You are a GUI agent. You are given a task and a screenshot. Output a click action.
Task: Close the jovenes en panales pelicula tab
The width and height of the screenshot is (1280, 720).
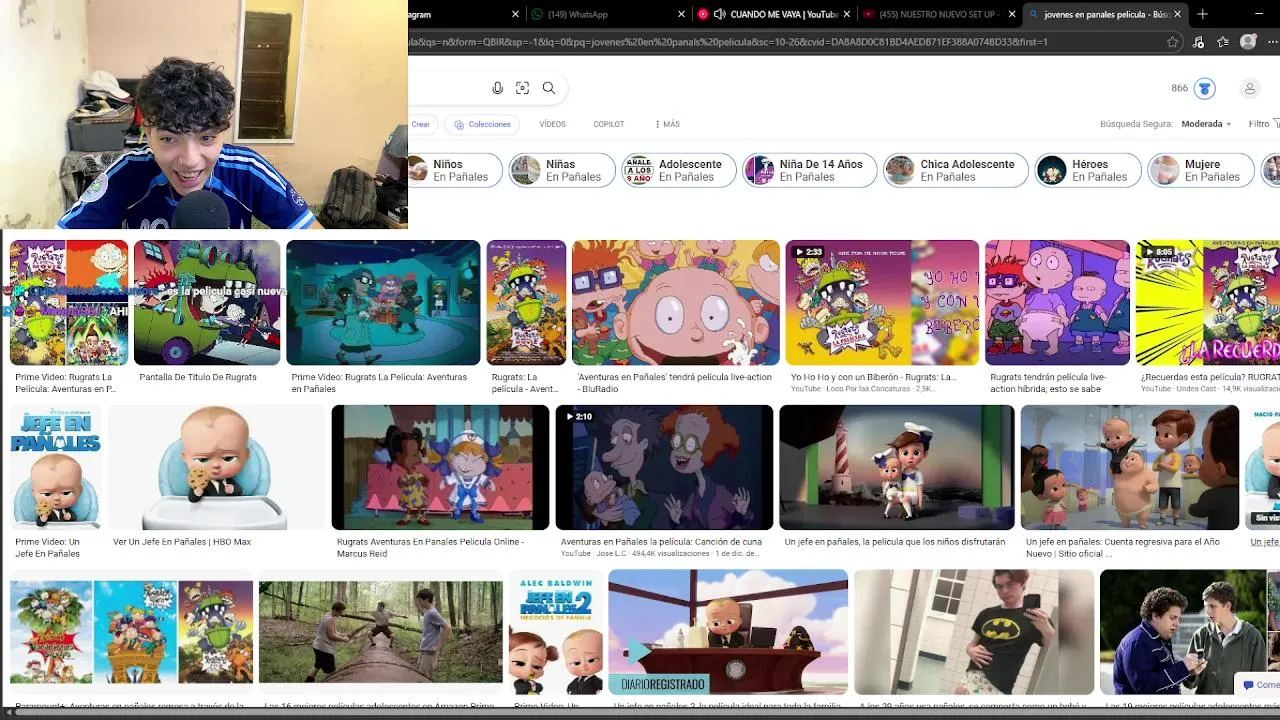click(1178, 14)
